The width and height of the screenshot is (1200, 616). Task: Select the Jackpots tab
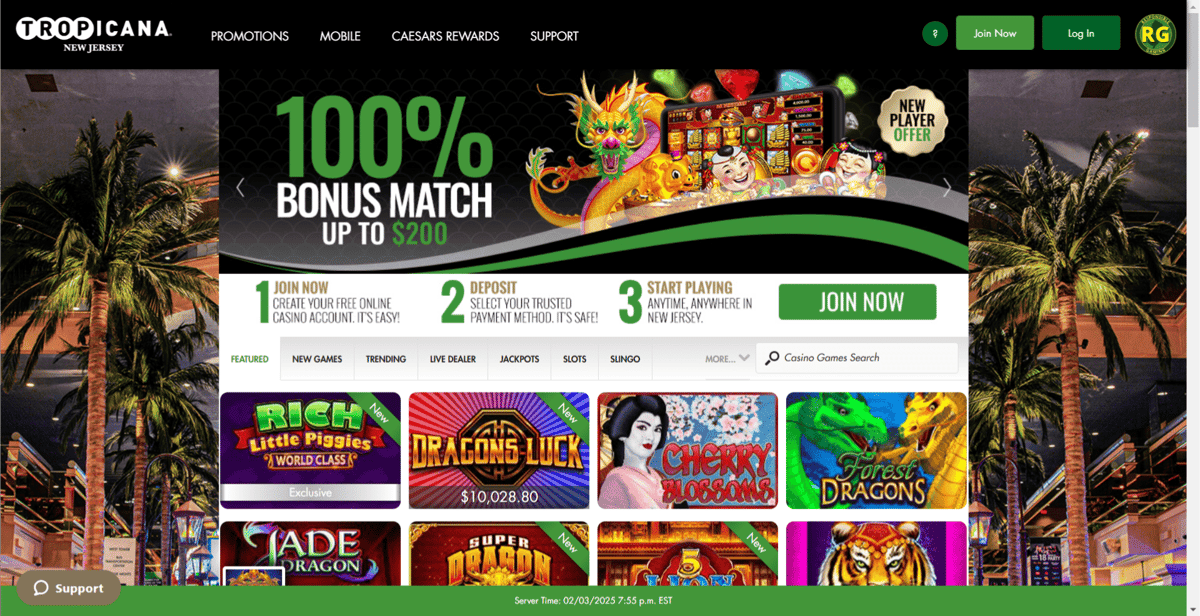point(519,359)
